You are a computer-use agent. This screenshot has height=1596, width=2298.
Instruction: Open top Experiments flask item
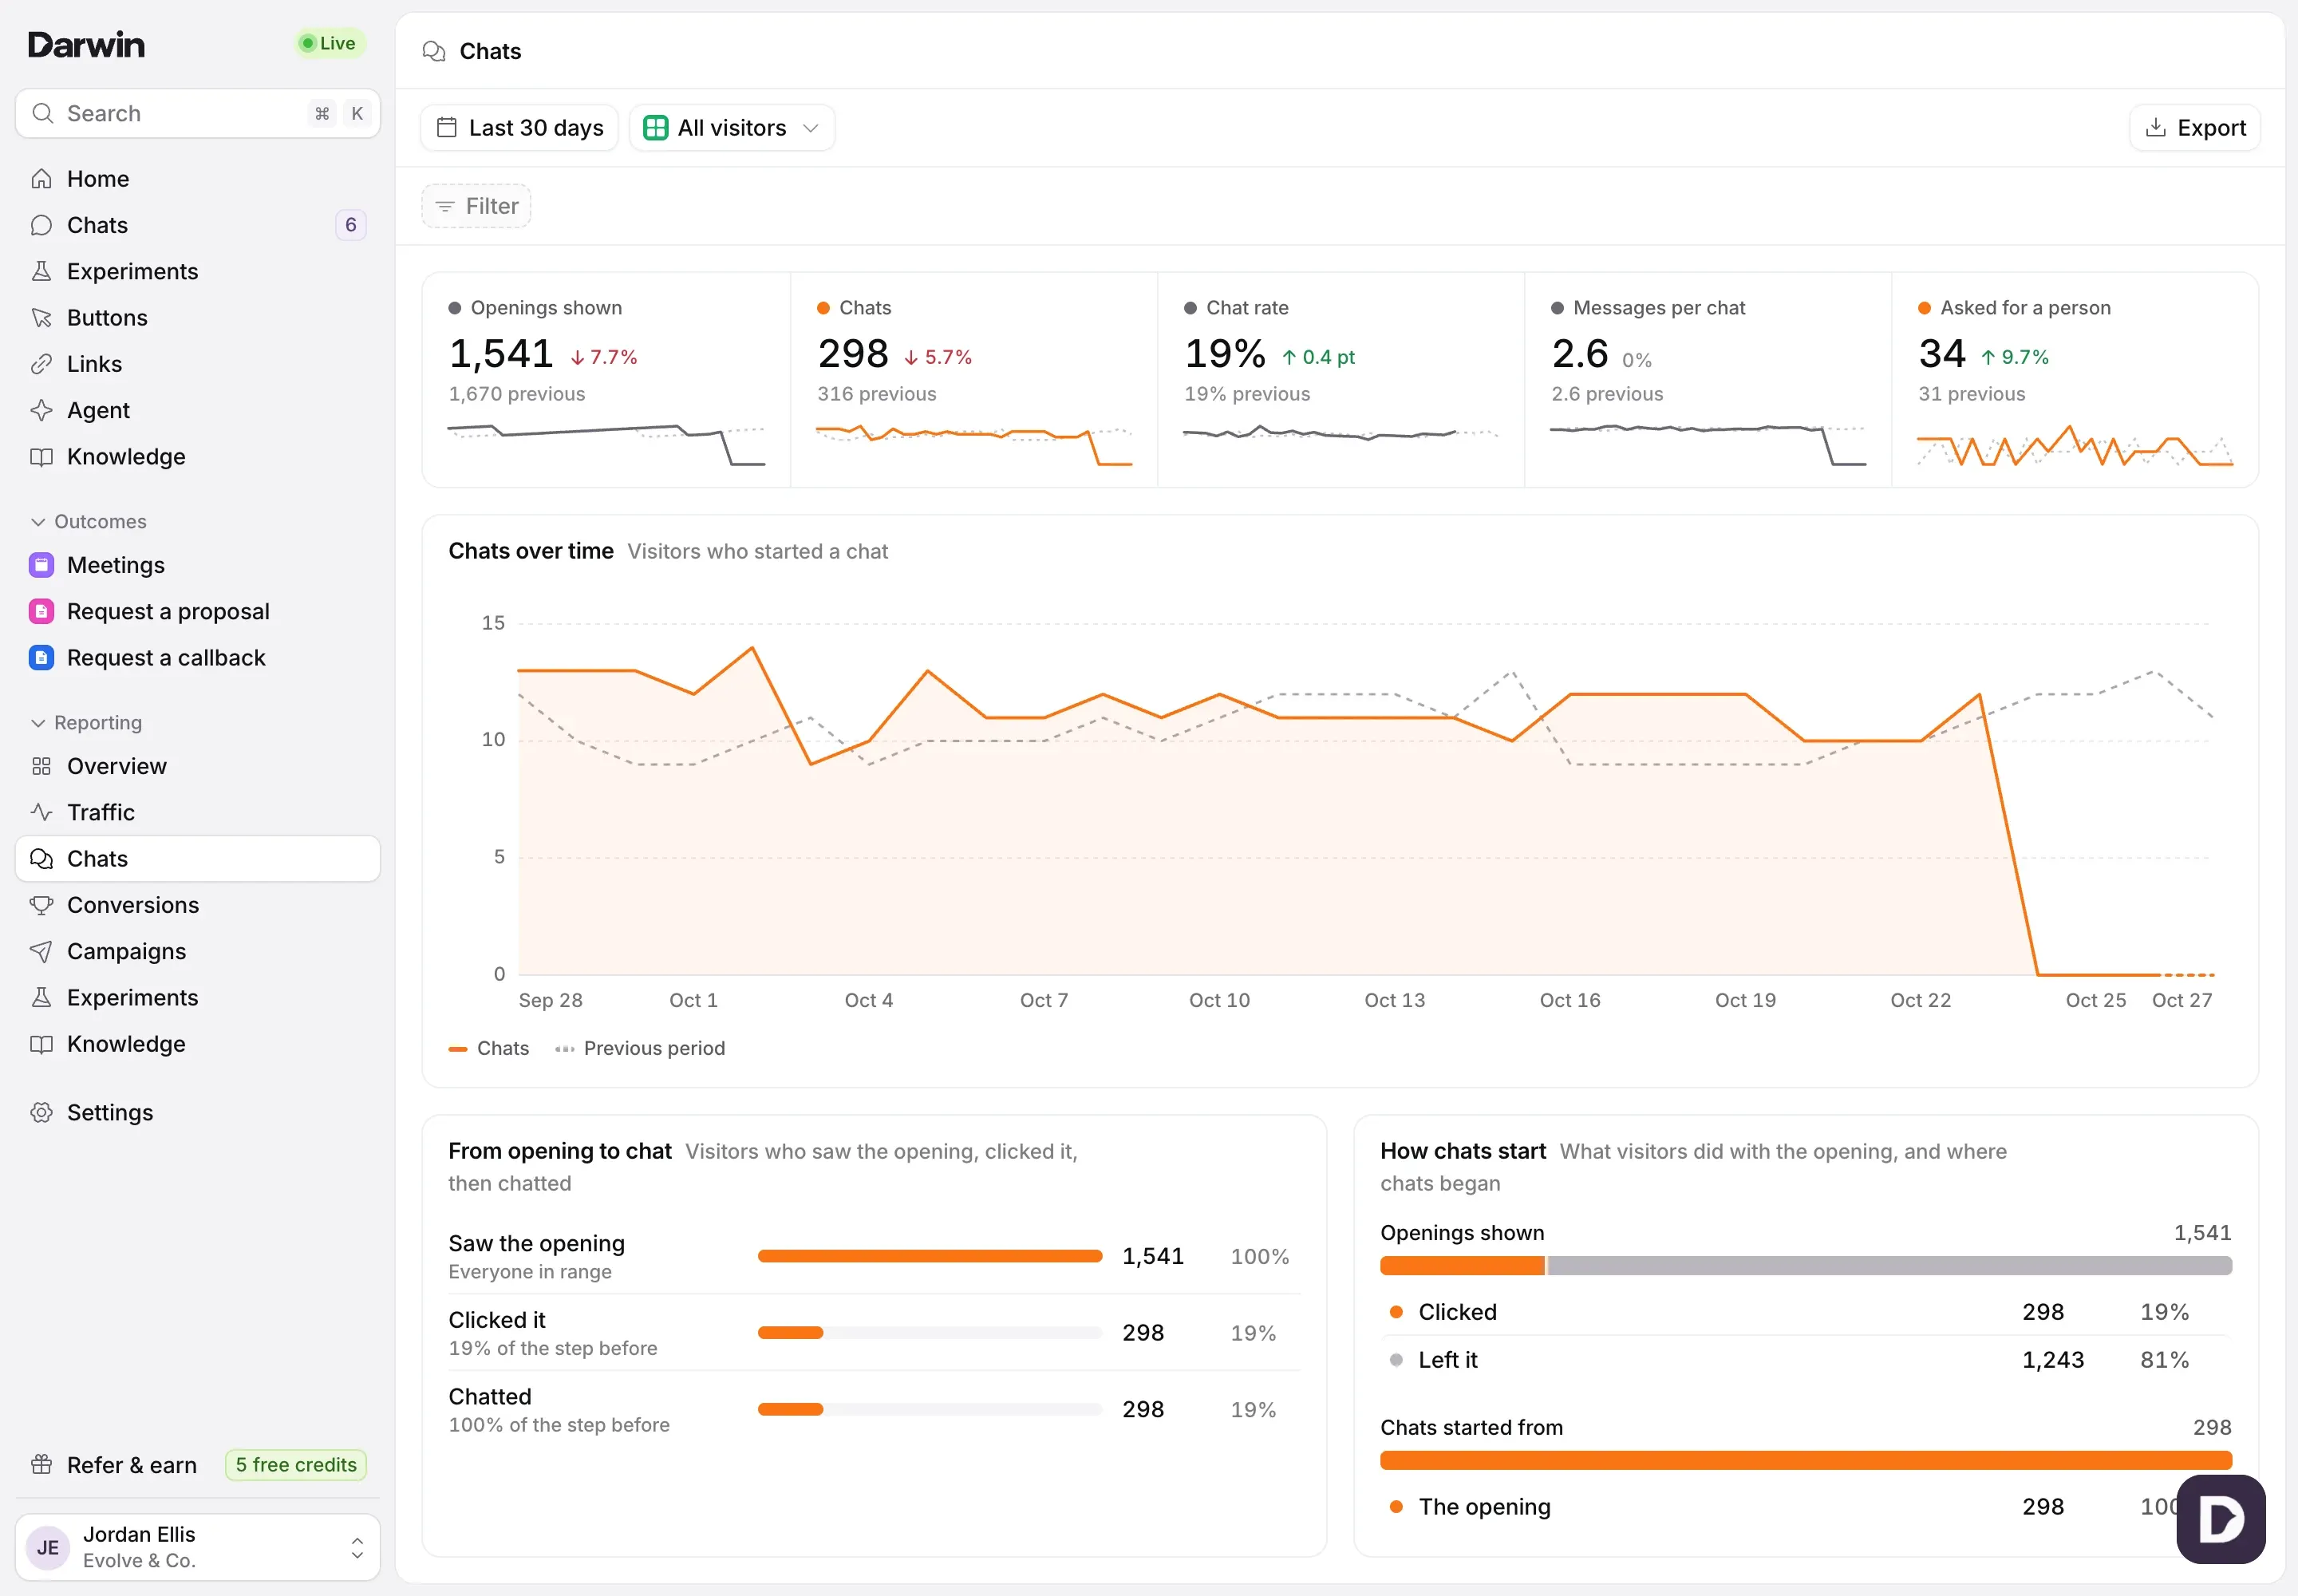pyautogui.click(x=197, y=271)
